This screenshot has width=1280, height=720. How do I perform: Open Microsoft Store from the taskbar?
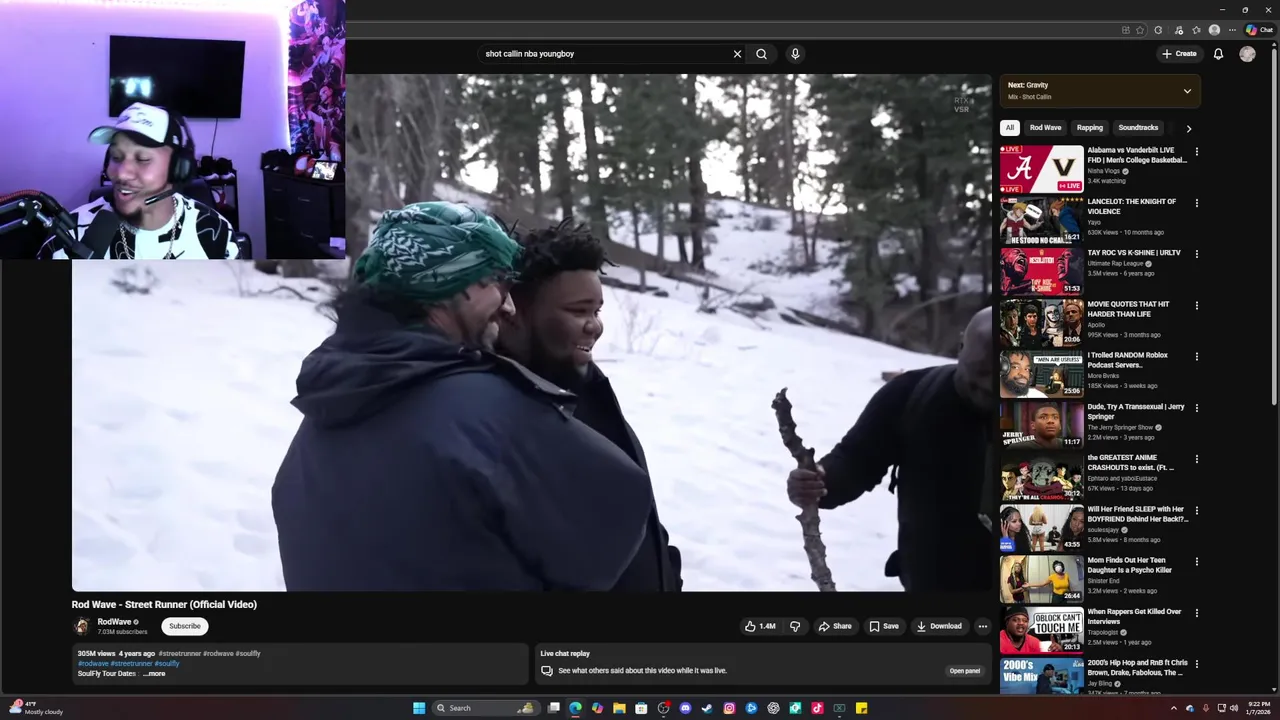(x=641, y=708)
